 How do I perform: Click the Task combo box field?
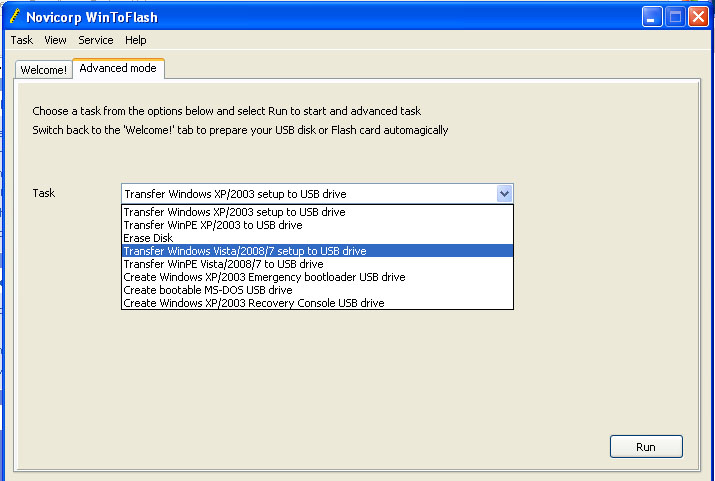(317, 194)
